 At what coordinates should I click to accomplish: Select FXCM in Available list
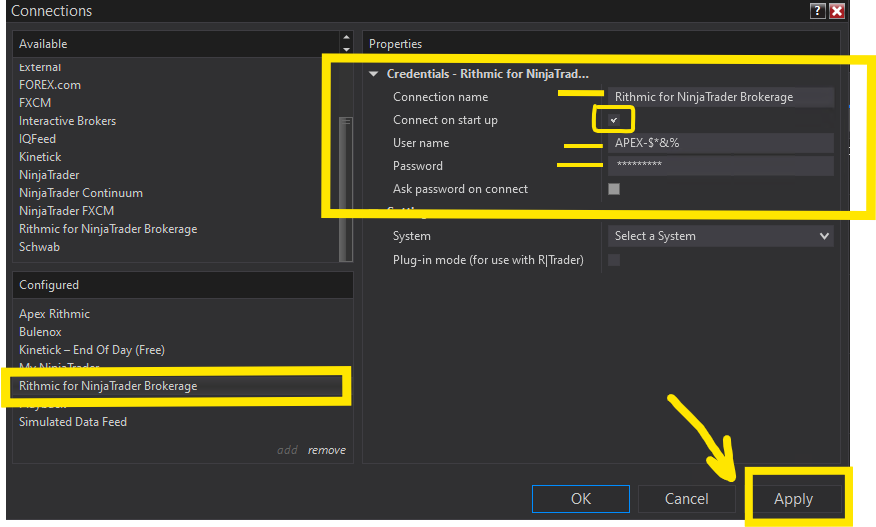(35, 103)
